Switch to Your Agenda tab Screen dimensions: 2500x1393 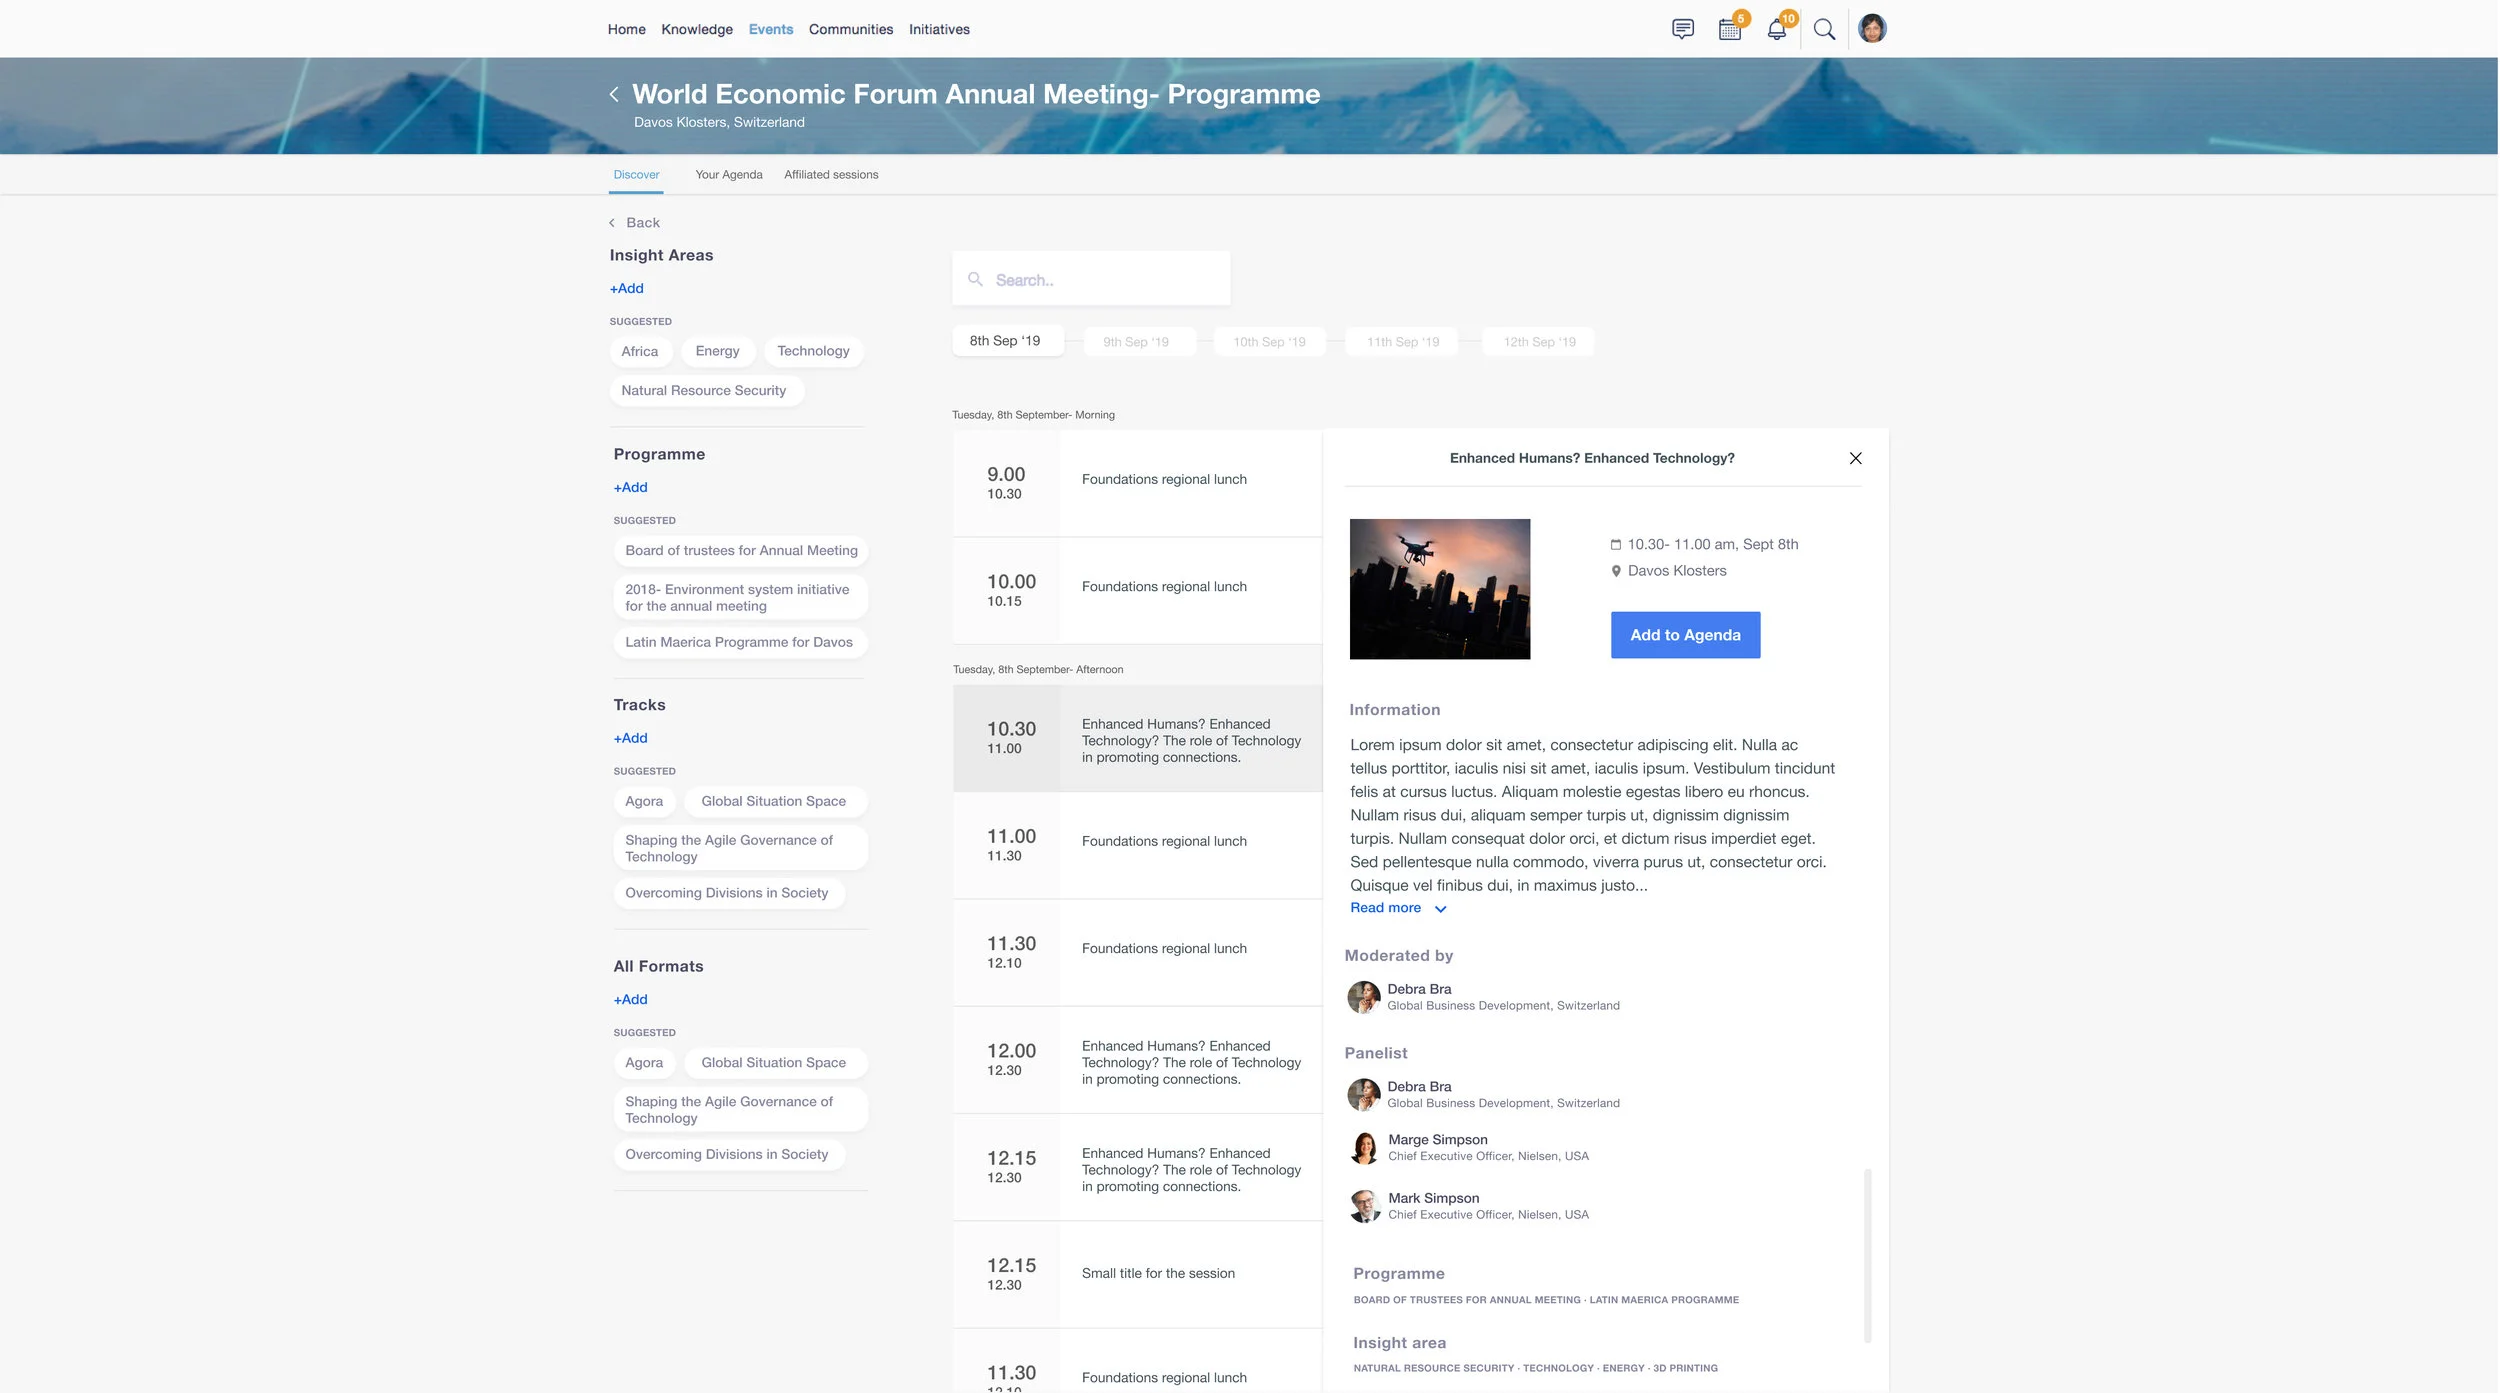[728, 174]
